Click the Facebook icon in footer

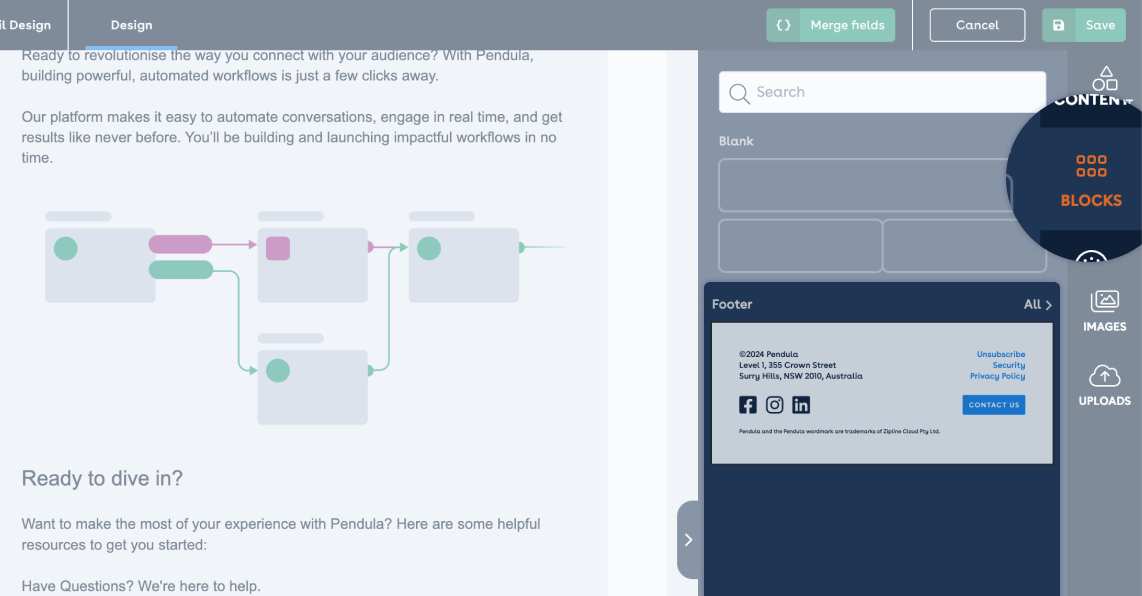point(748,405)
